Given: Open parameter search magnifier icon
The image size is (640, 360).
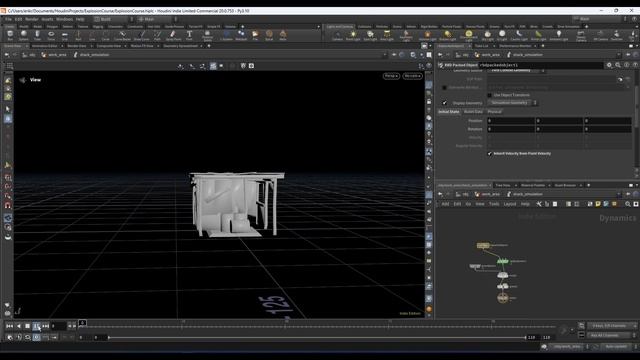Looking at the screenshot, I should tap(618, 65).
